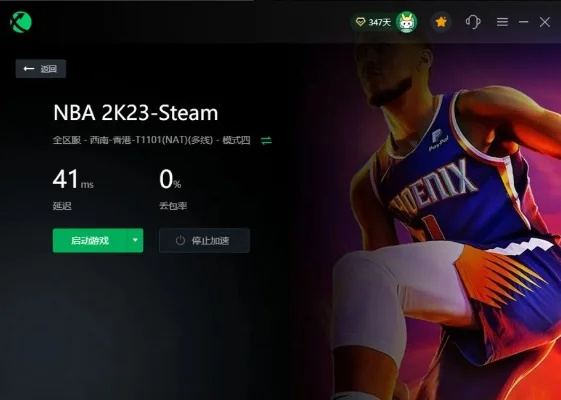Click the 延迟 label
Image resolution: width=561 pixels, height=400 pixels.
coord(62,206)
